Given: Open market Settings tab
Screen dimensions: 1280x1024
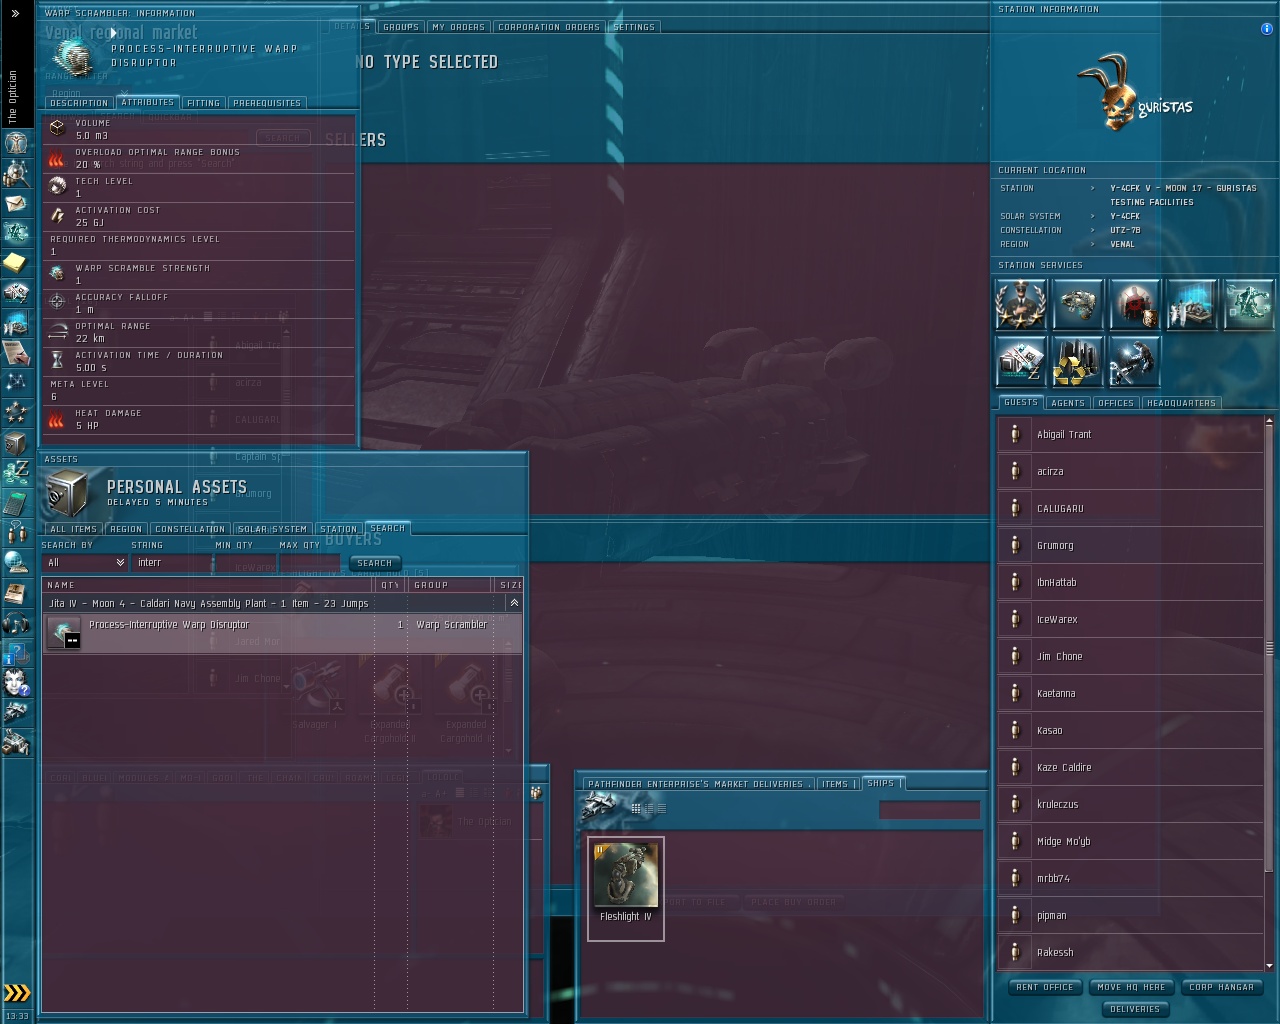Looking at the screenshot, I should click(x=634, y=27).
